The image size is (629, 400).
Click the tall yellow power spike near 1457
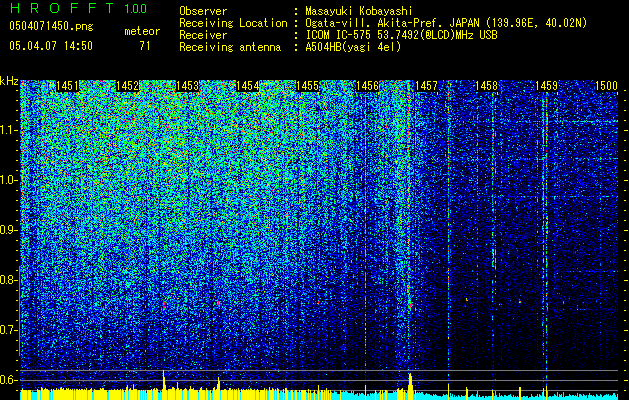[410, 386]
